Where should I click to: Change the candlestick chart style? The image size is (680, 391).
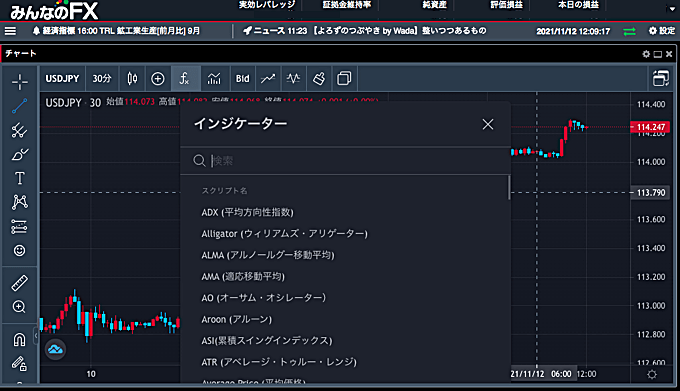pos(132,78)
